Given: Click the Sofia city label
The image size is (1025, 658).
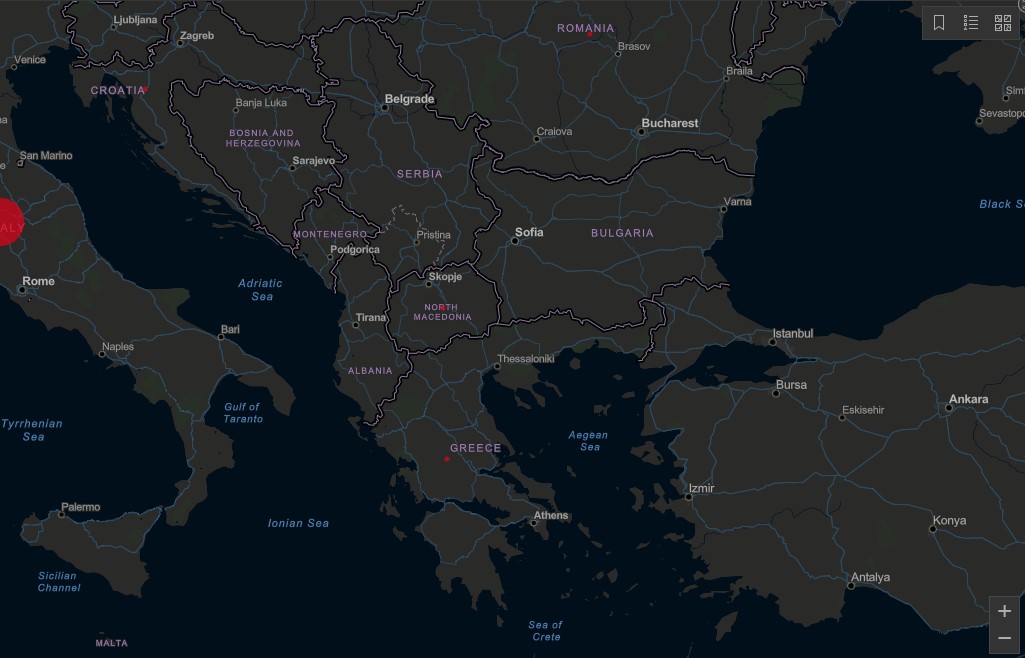Looking at the screenshot, I should tap(529, 232).
